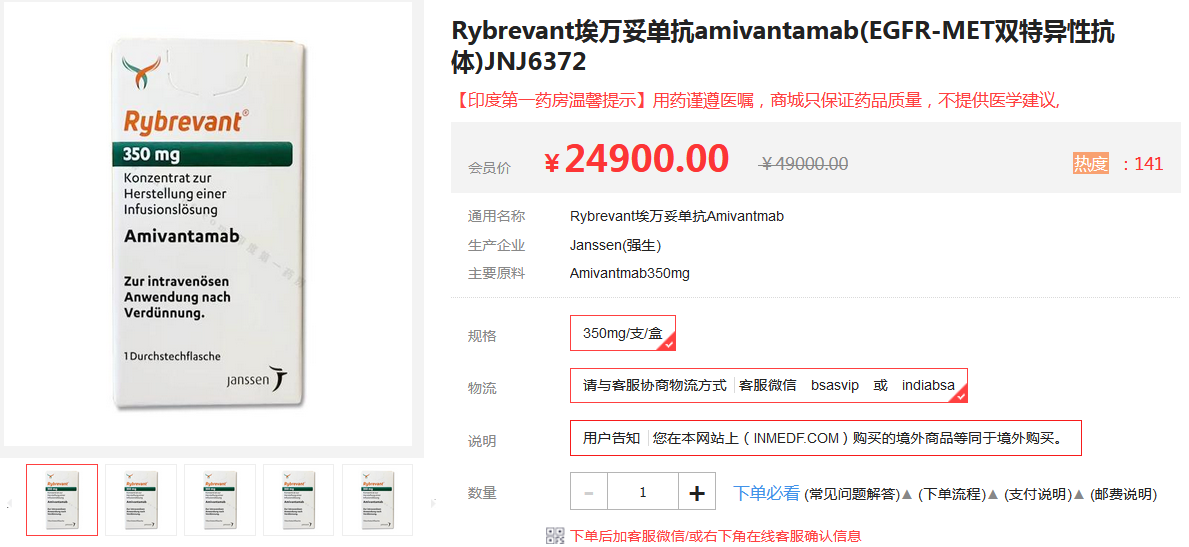Select the logistics option mentioning 客服微信
The height and width of the screenshot is (547, 1189).
768,385
